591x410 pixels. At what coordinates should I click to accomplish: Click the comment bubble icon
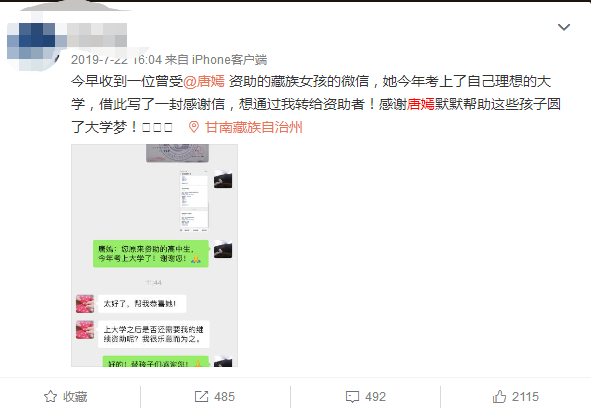(352, 397)
